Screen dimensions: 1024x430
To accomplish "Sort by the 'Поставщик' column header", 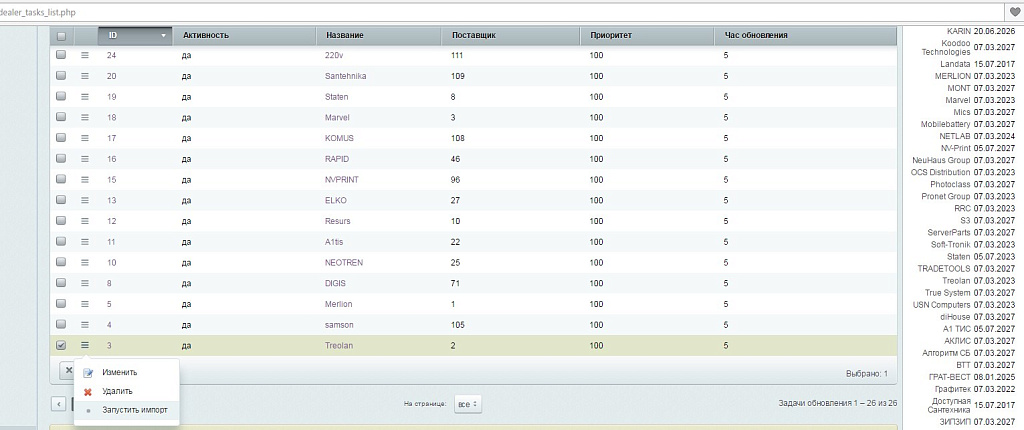I will click(x=472, y=35).
